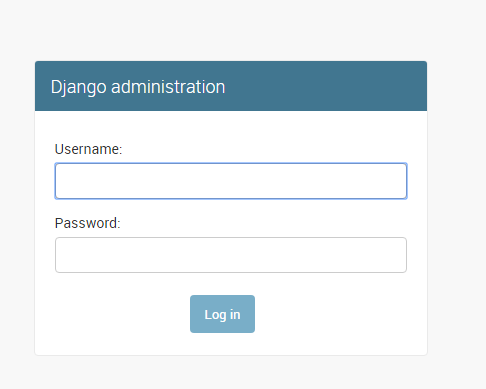Click the right end of the Password field
This screenshot has width=486, height=389.
coord(402,255)
